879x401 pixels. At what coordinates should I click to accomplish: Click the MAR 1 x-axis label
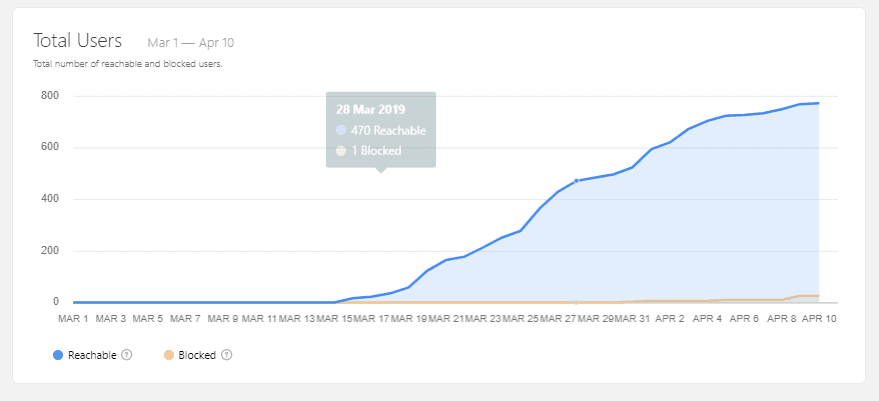coord(74,319)
